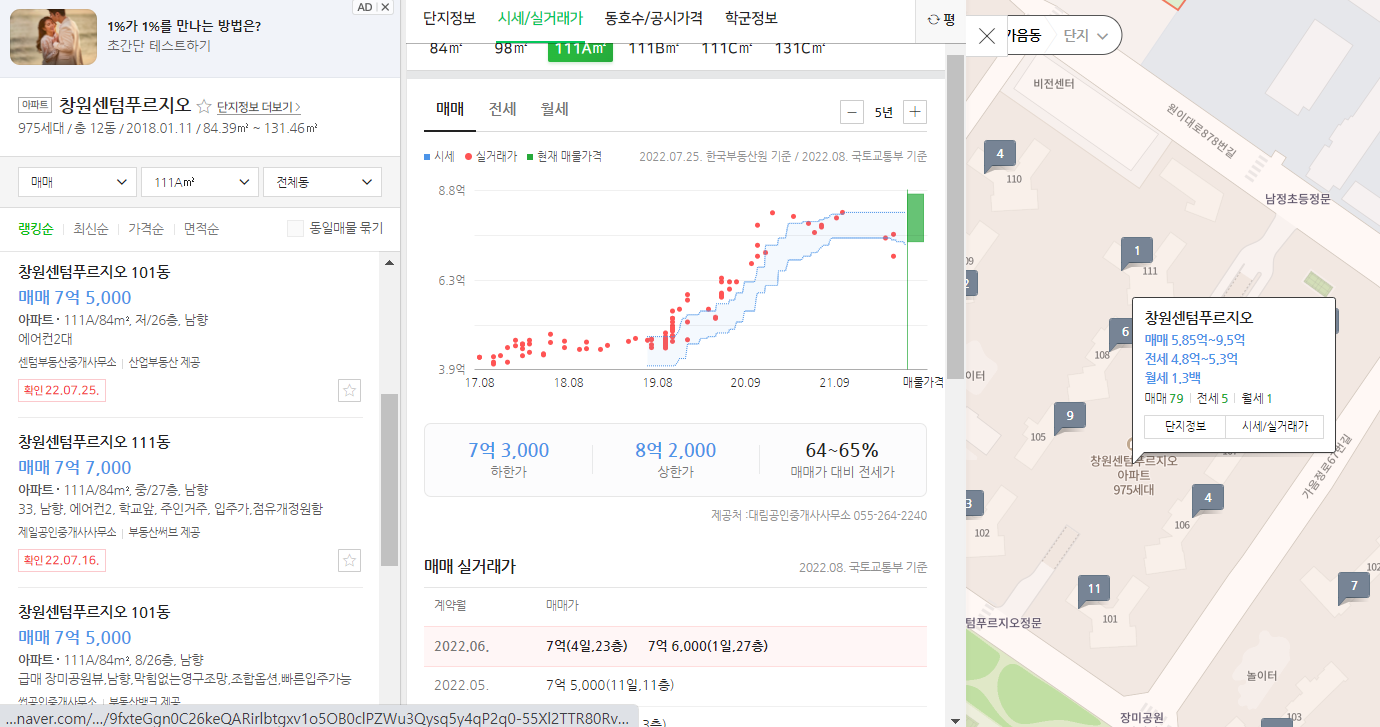This screenshot has width=1380, height=727.
Task: Switch to 학군정보 tab
Action: tap(751, 18)
